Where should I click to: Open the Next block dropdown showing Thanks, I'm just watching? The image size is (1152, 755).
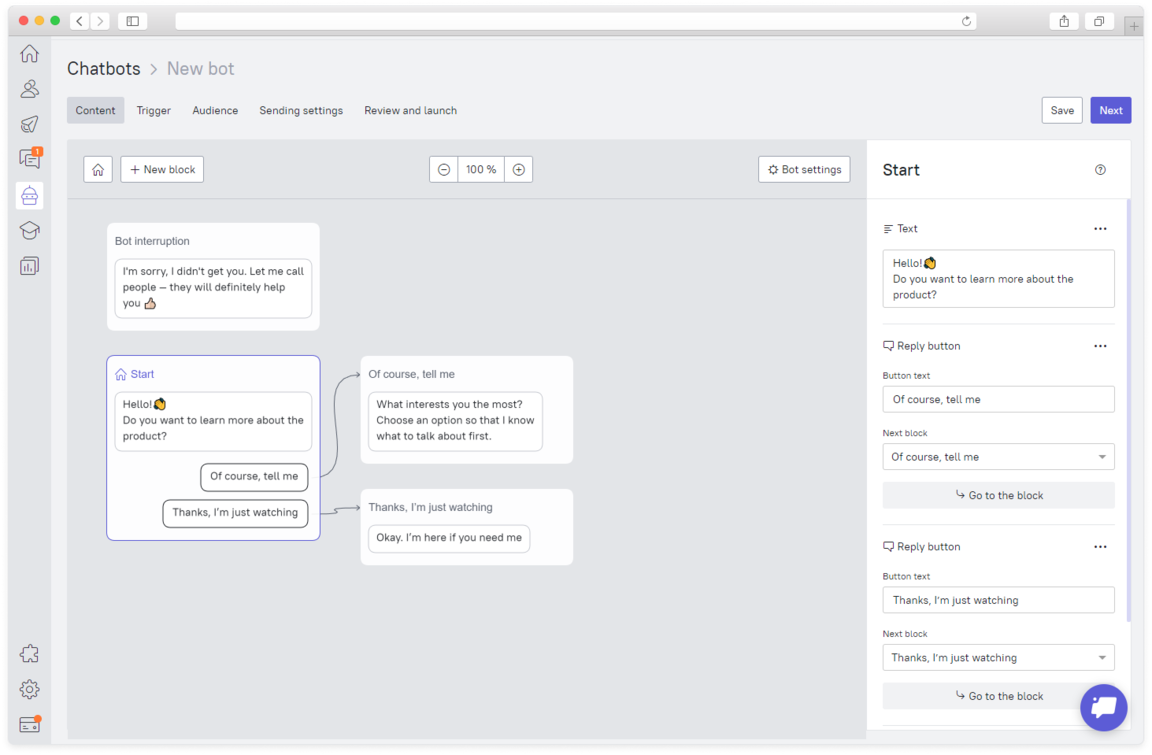click(x=998, y=657)
